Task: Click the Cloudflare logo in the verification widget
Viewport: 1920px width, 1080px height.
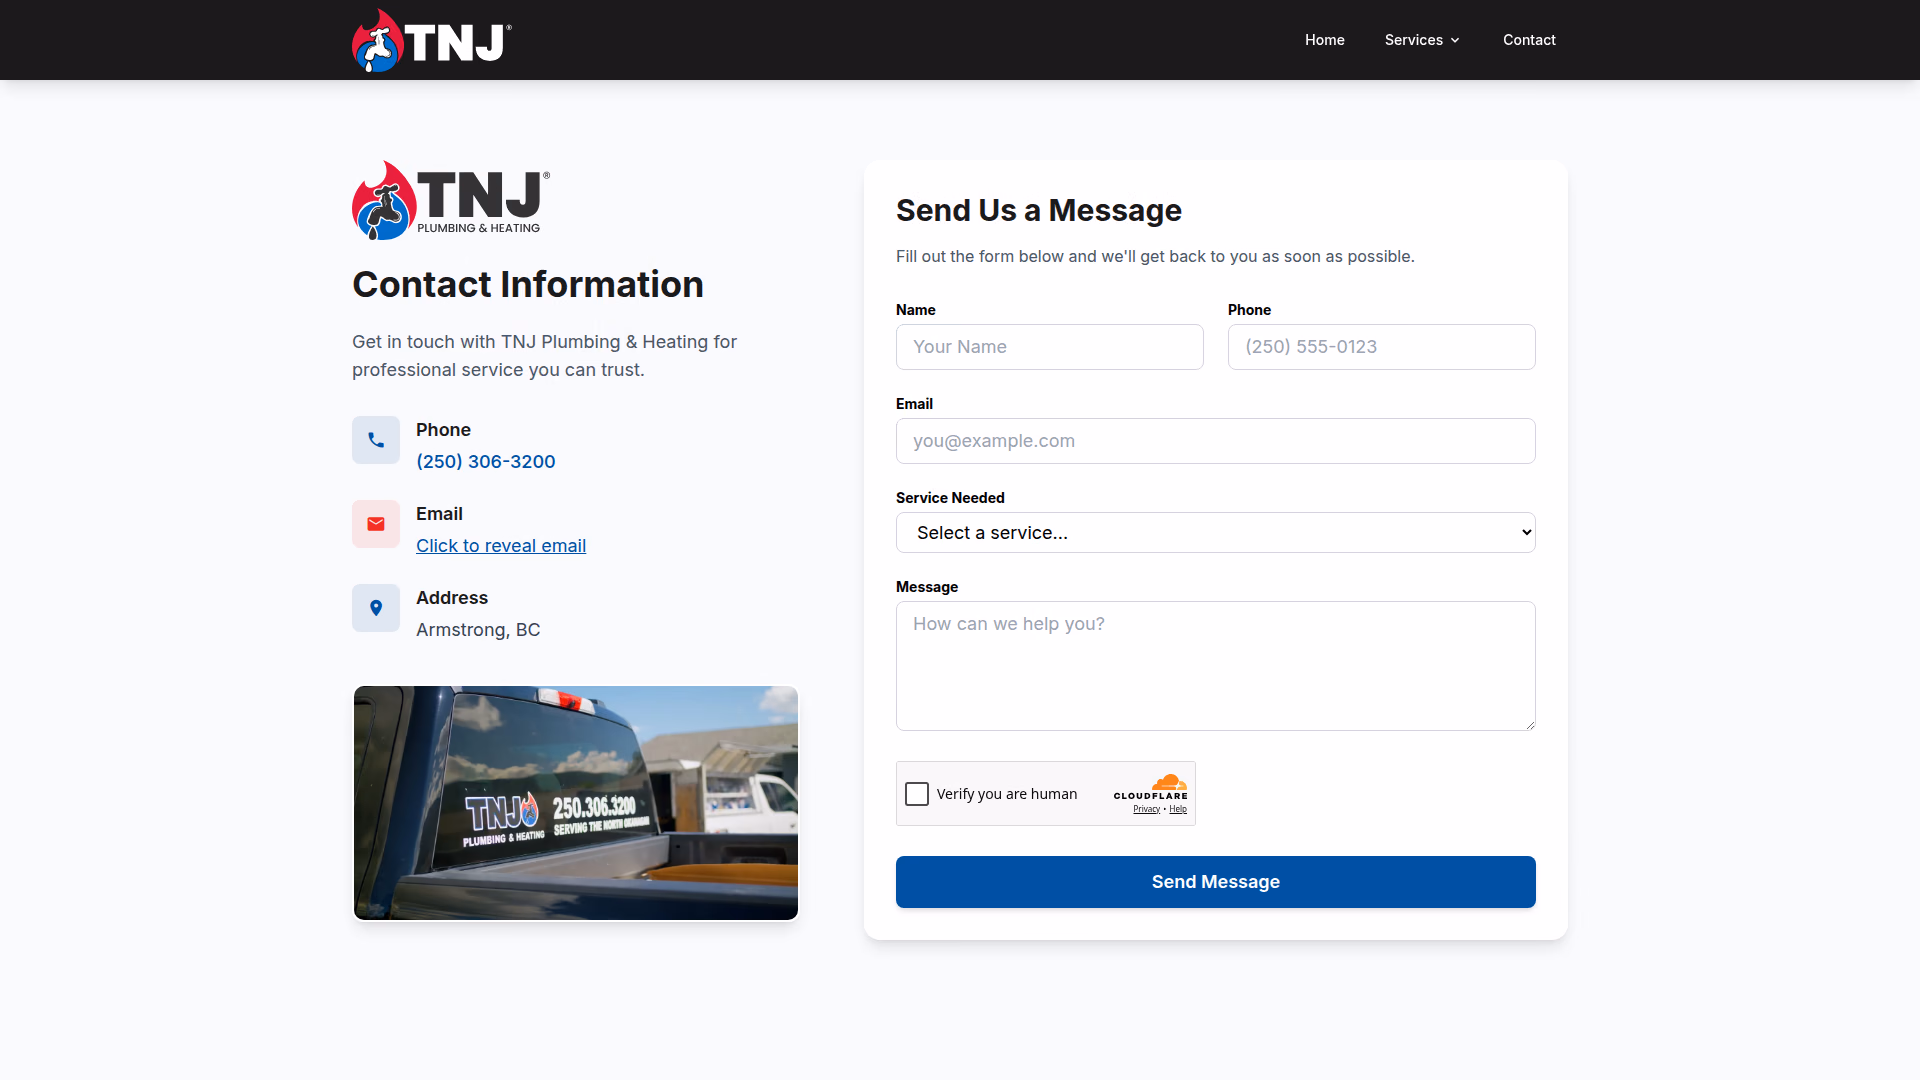Action: tap(1151, 786)
